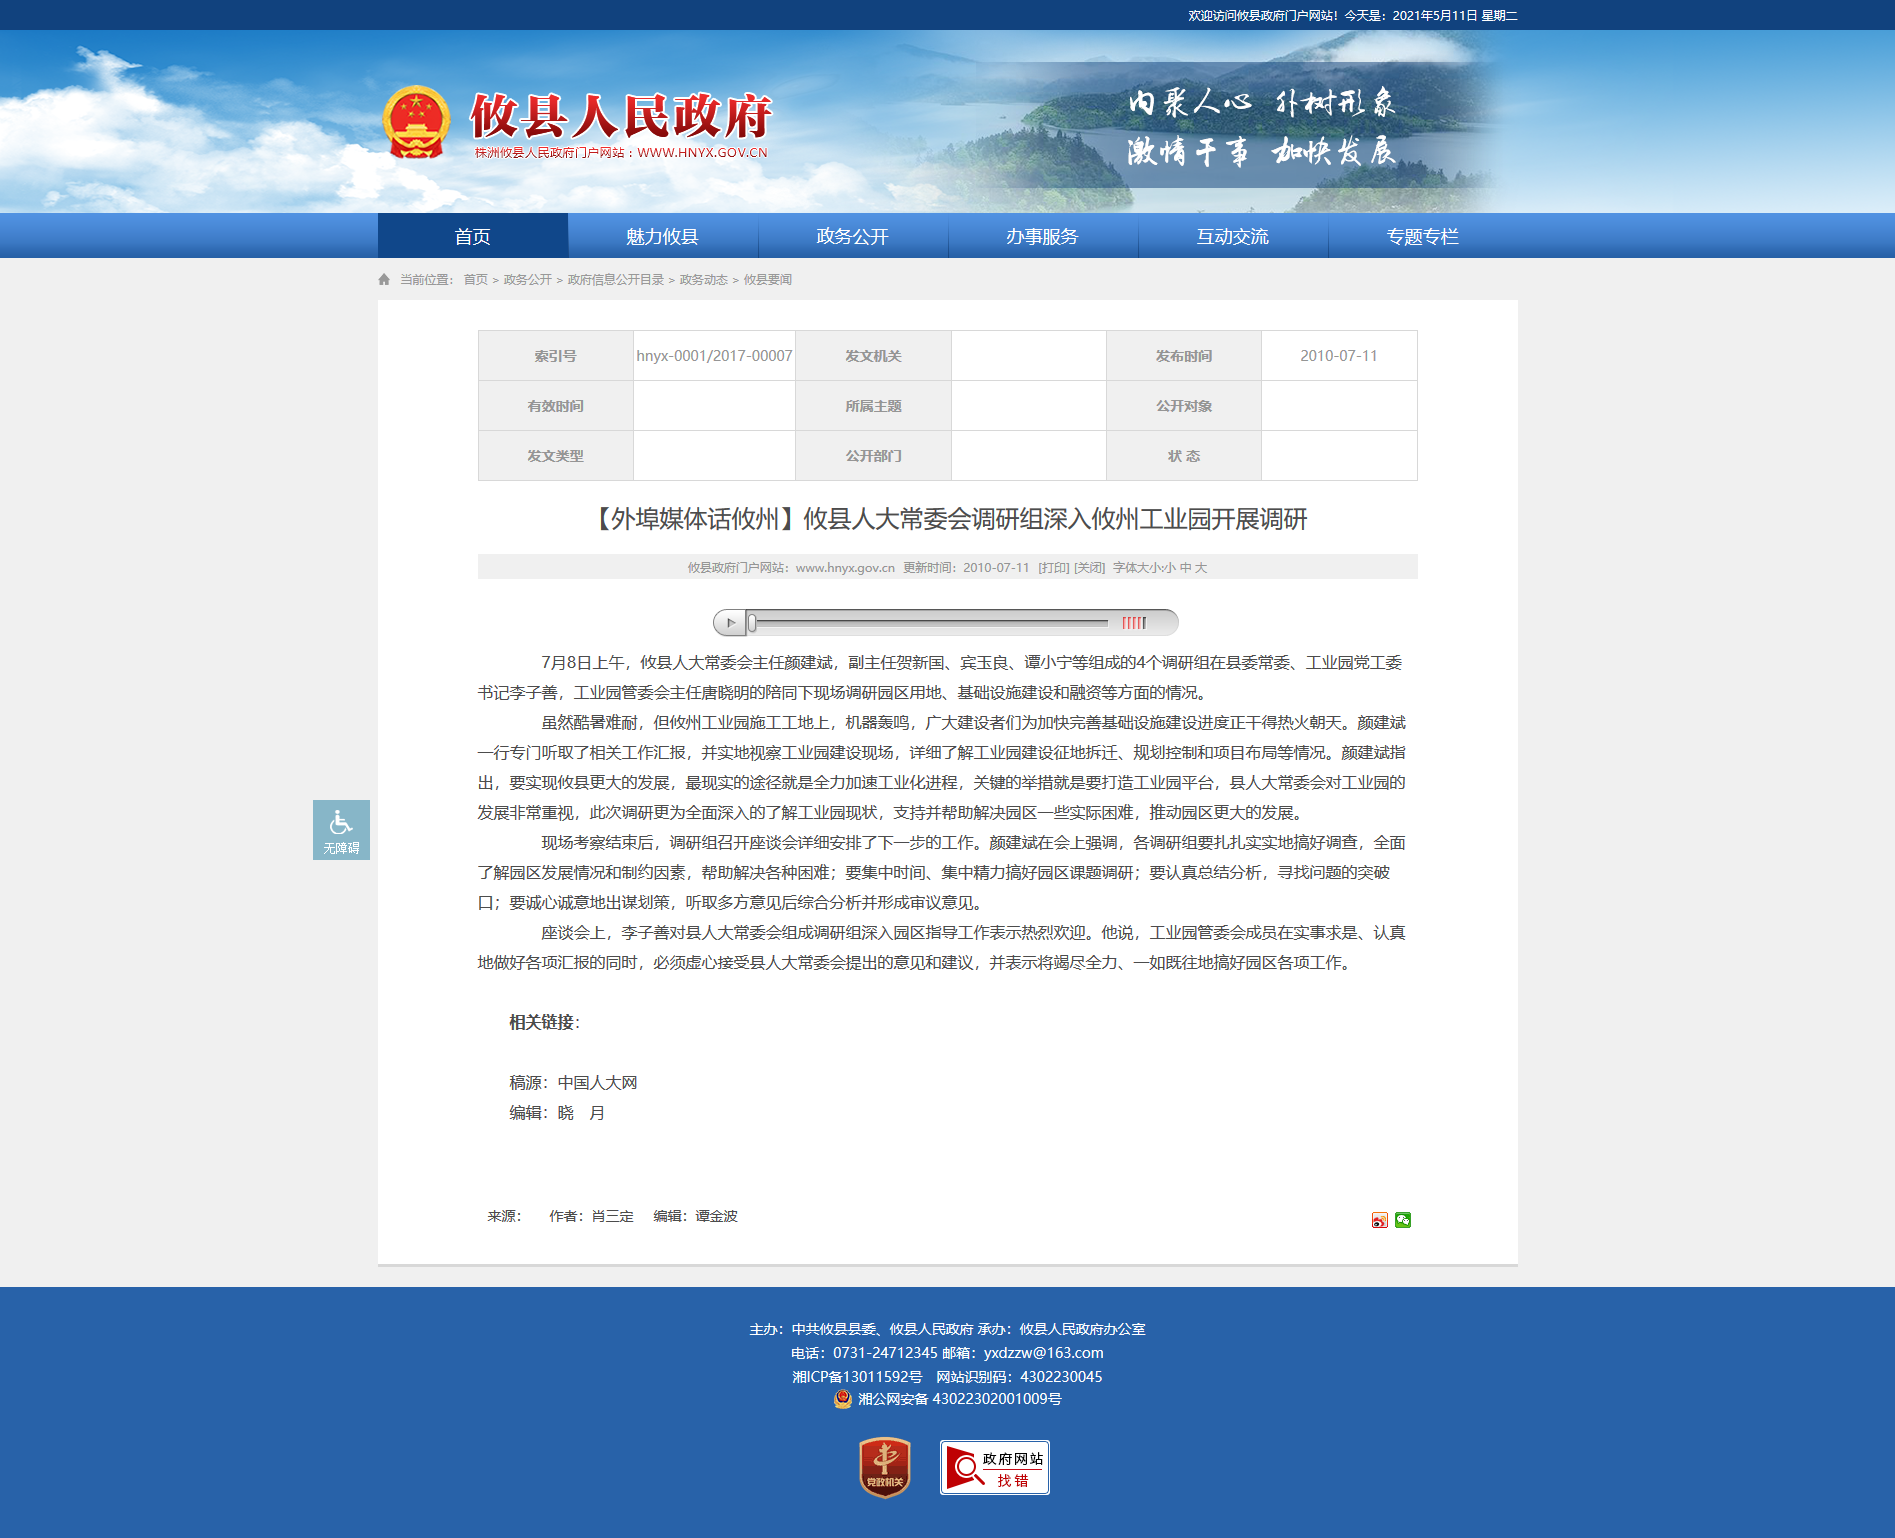The height and width of the screenshot is (1538, 1895).
Task: Click the national emblem logo
Action: pyautogui.click(x=416, y=123)
